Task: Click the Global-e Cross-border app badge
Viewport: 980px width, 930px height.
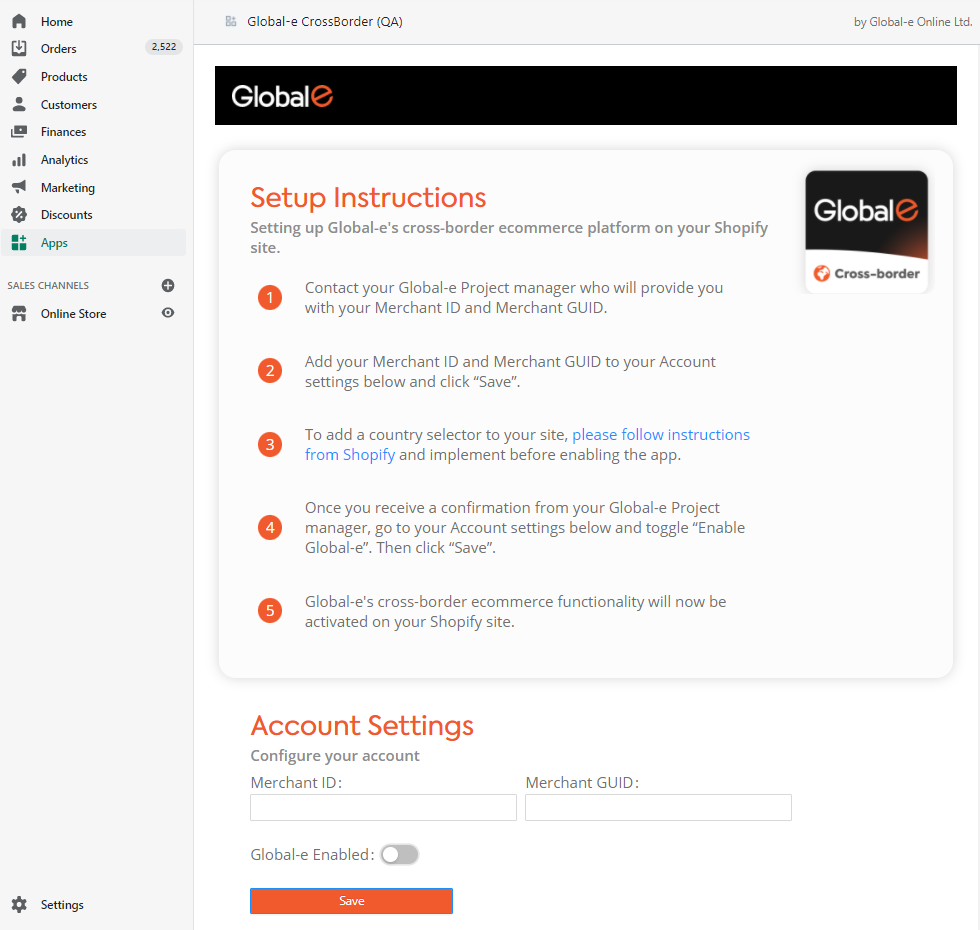Action: (866, 230)
